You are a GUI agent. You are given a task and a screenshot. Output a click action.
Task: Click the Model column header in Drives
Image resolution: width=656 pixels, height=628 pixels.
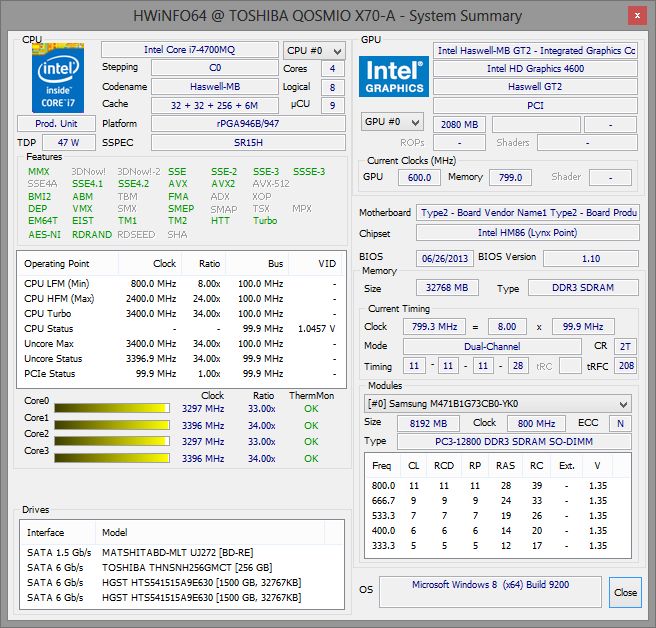(x=210, y=533)
